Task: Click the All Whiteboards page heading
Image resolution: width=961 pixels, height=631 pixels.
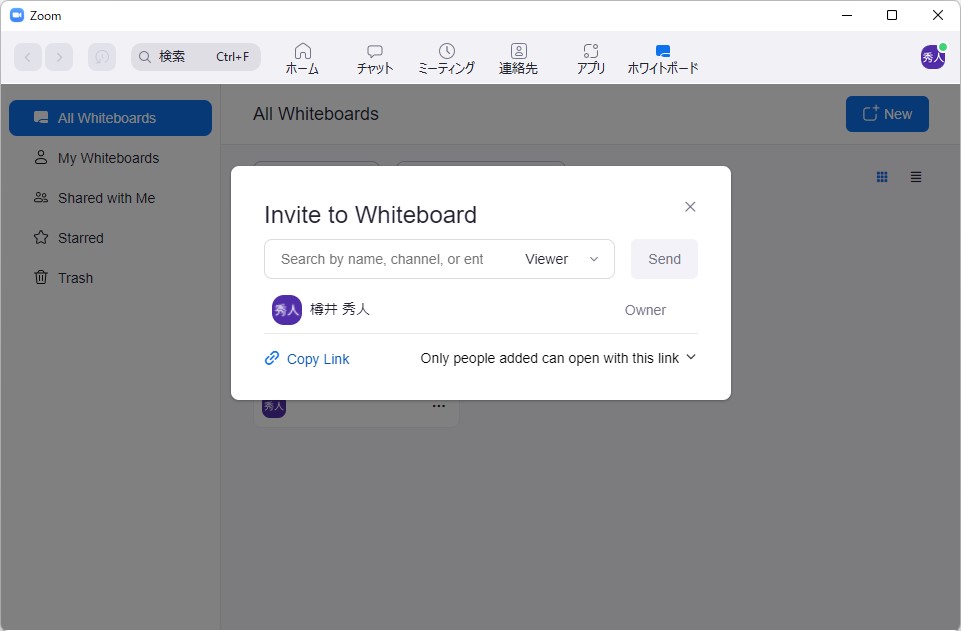Action: [316, 114]
